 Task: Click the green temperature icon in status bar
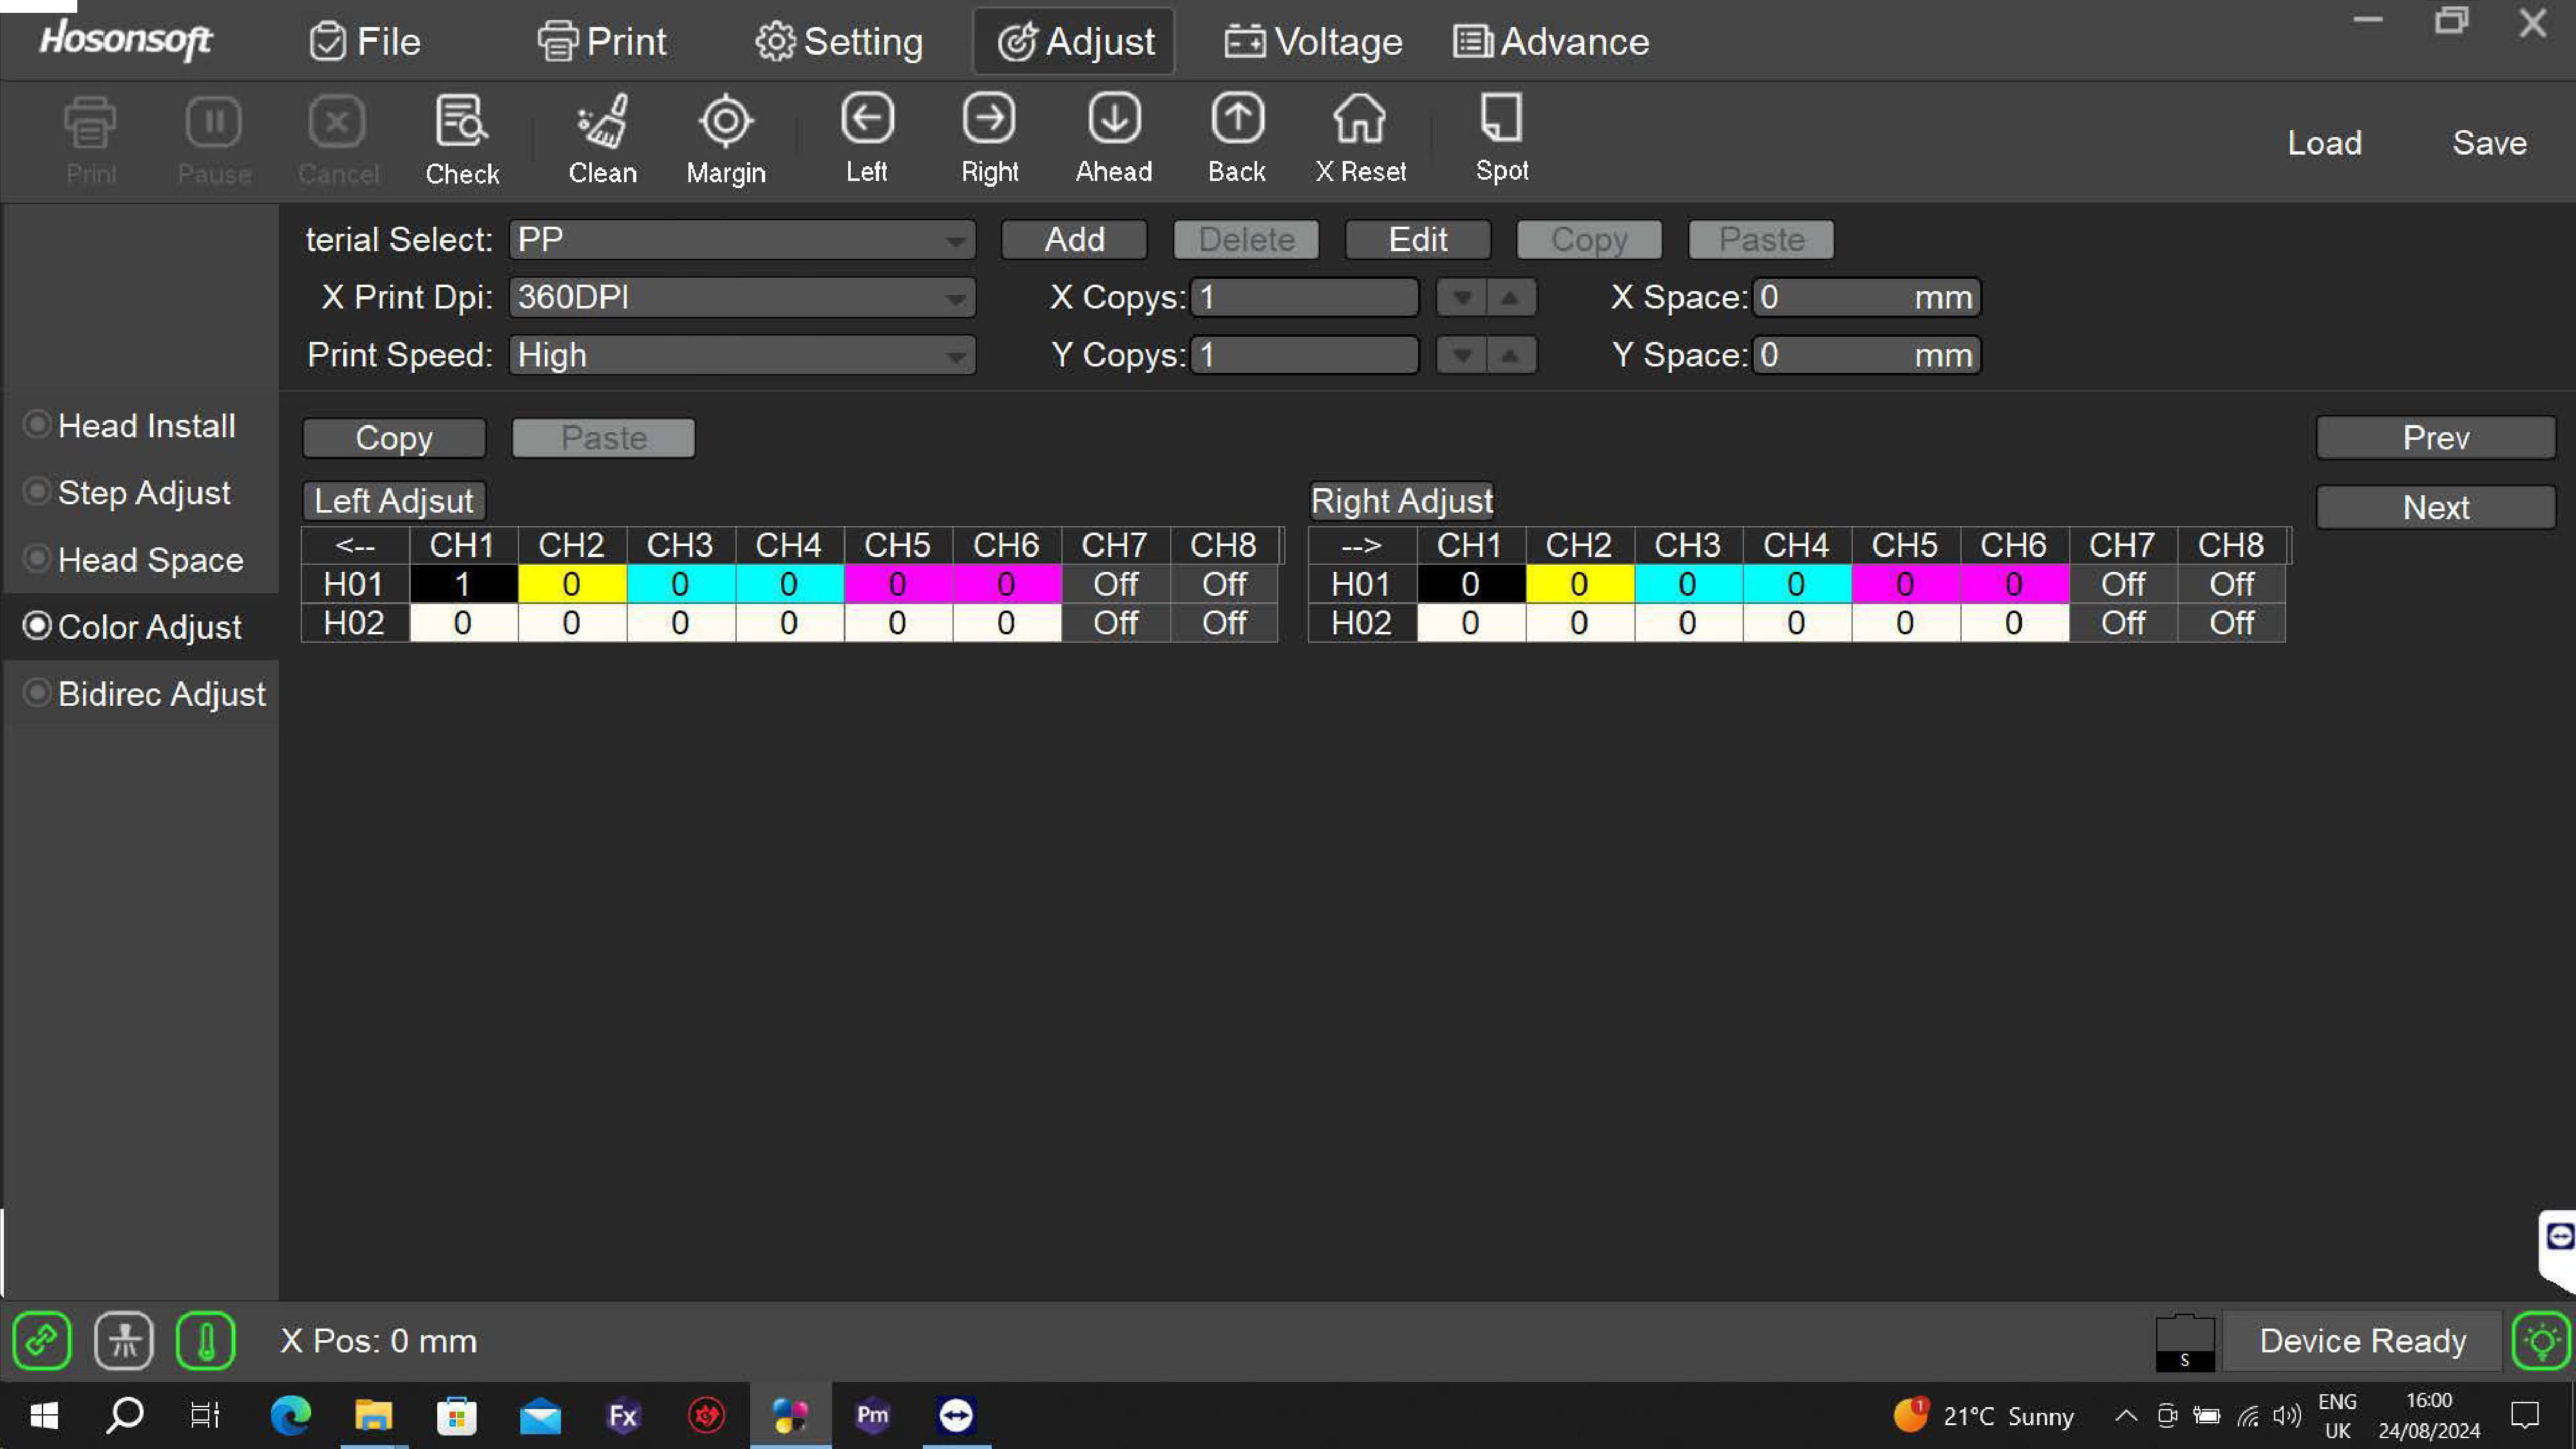(x=205, y=1340)
